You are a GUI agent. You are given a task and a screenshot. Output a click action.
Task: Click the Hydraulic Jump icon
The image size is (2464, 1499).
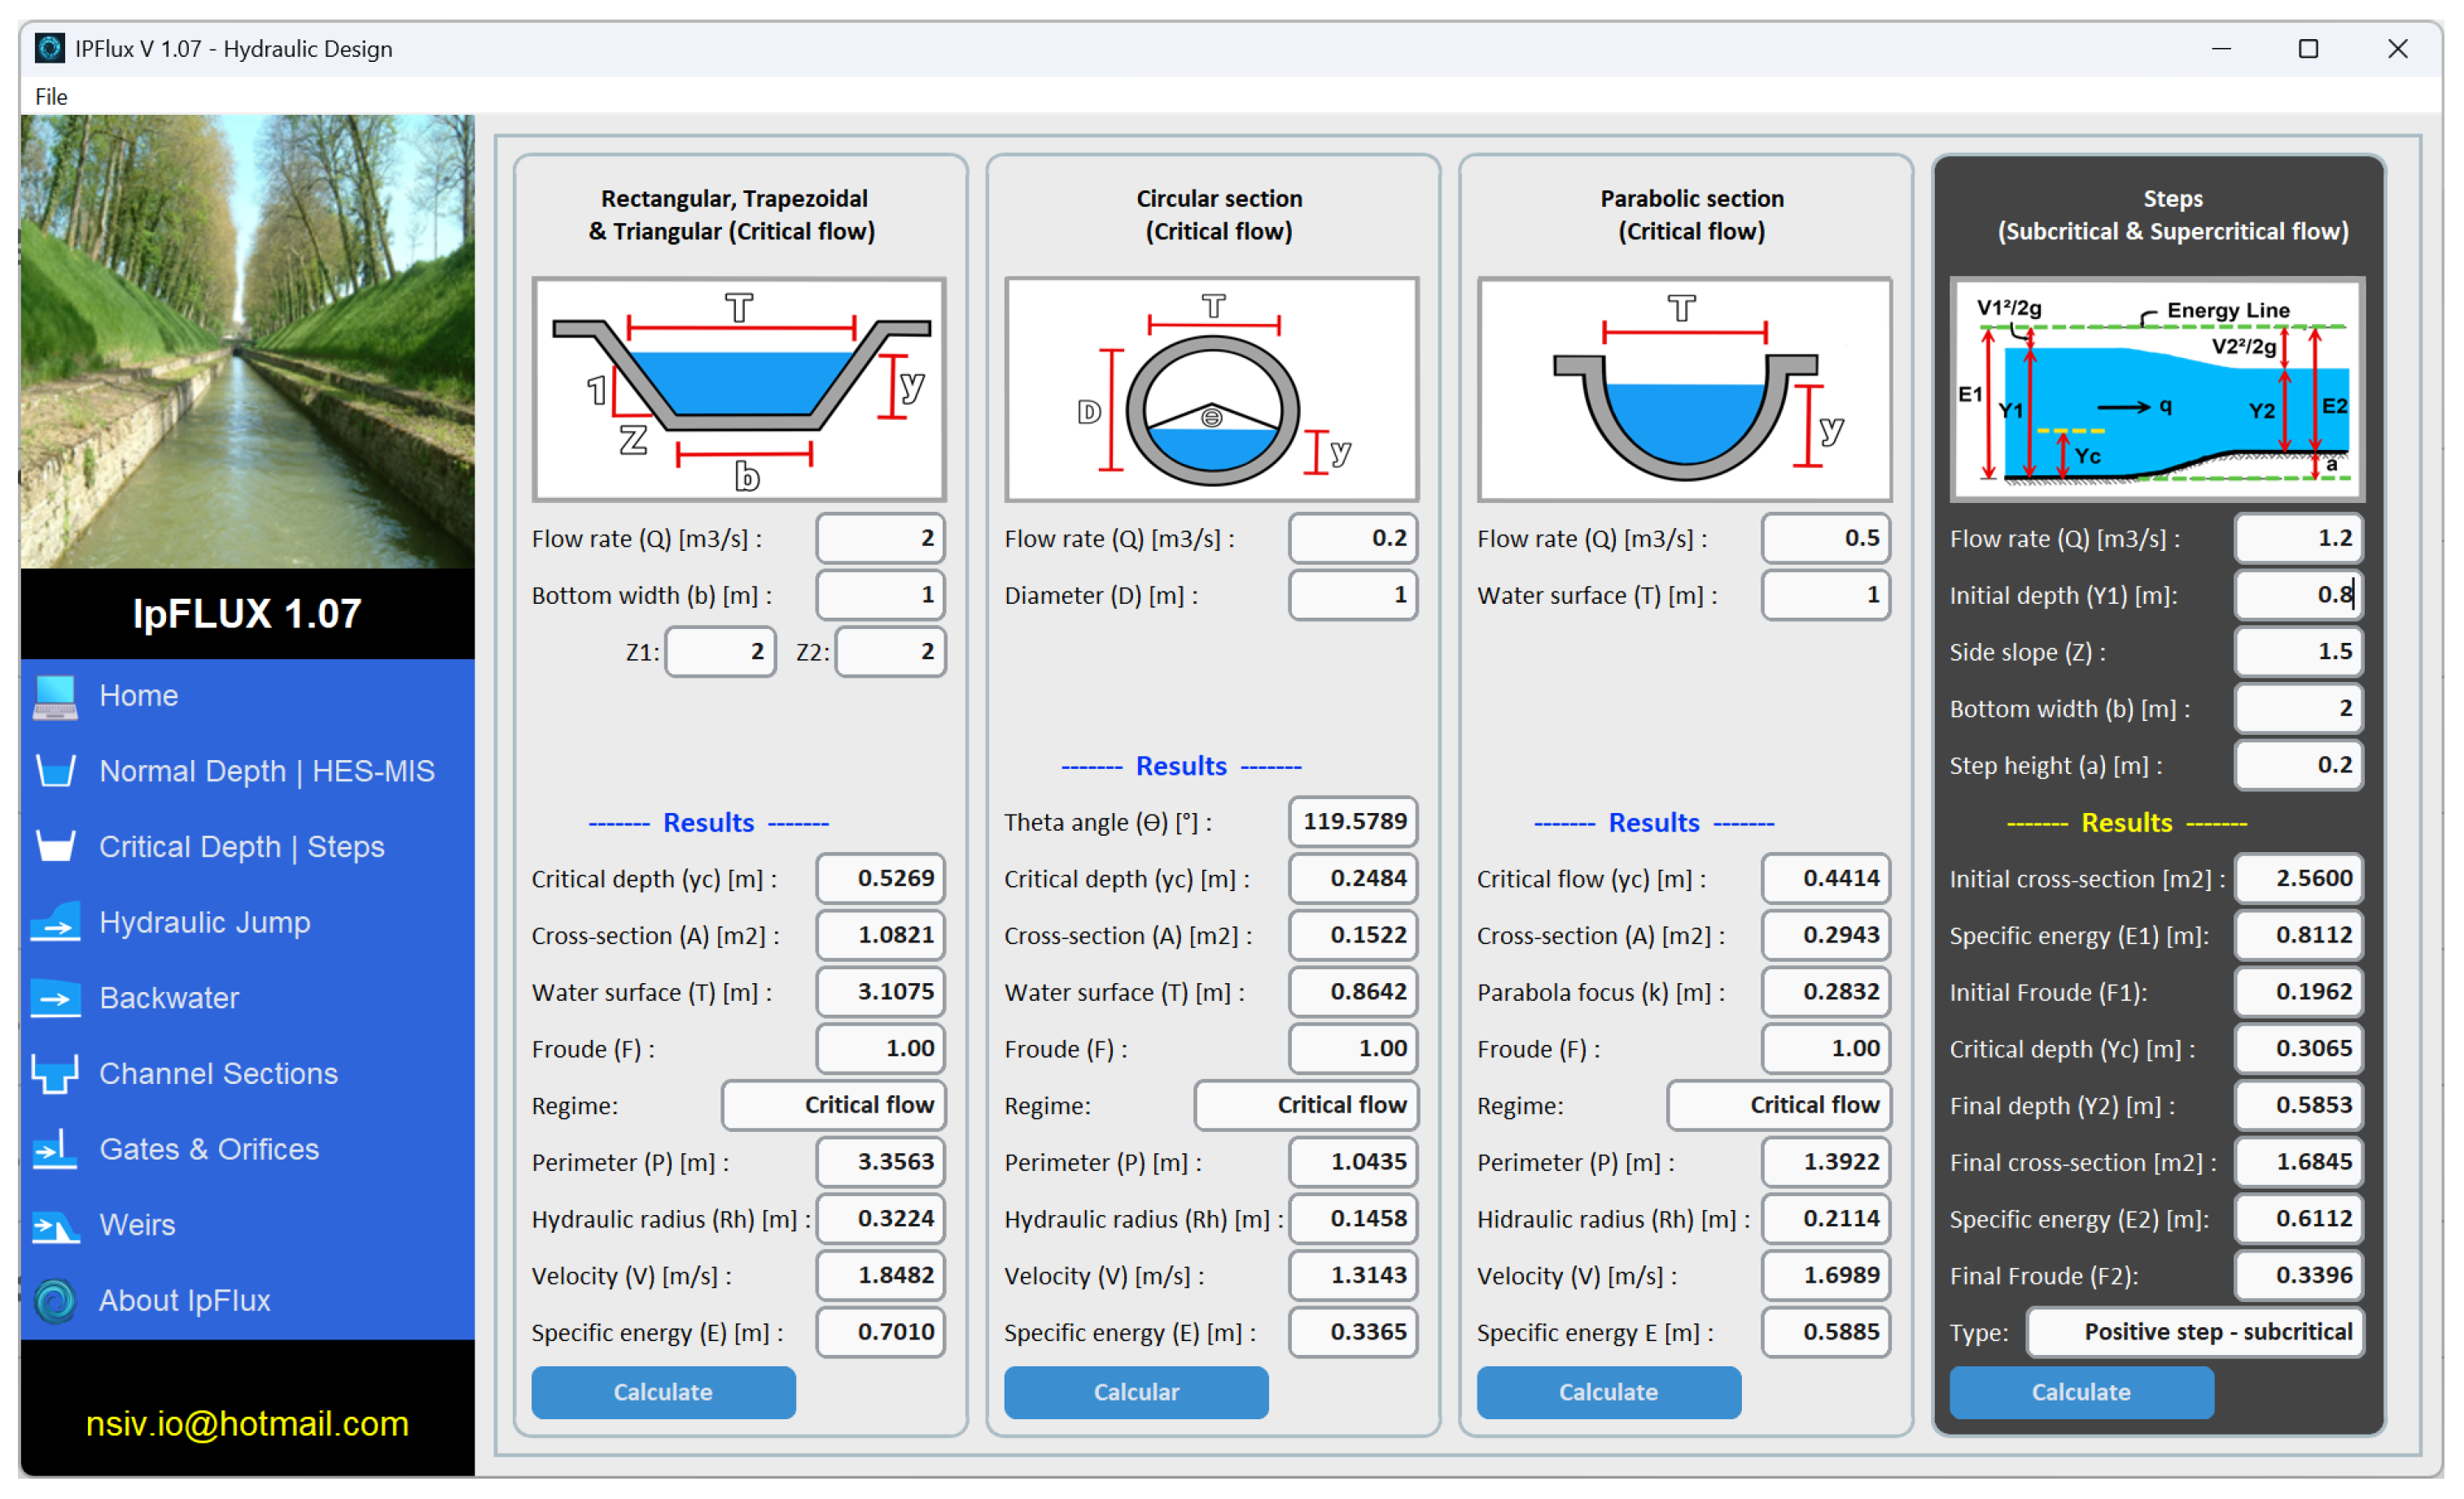[55, 923]
